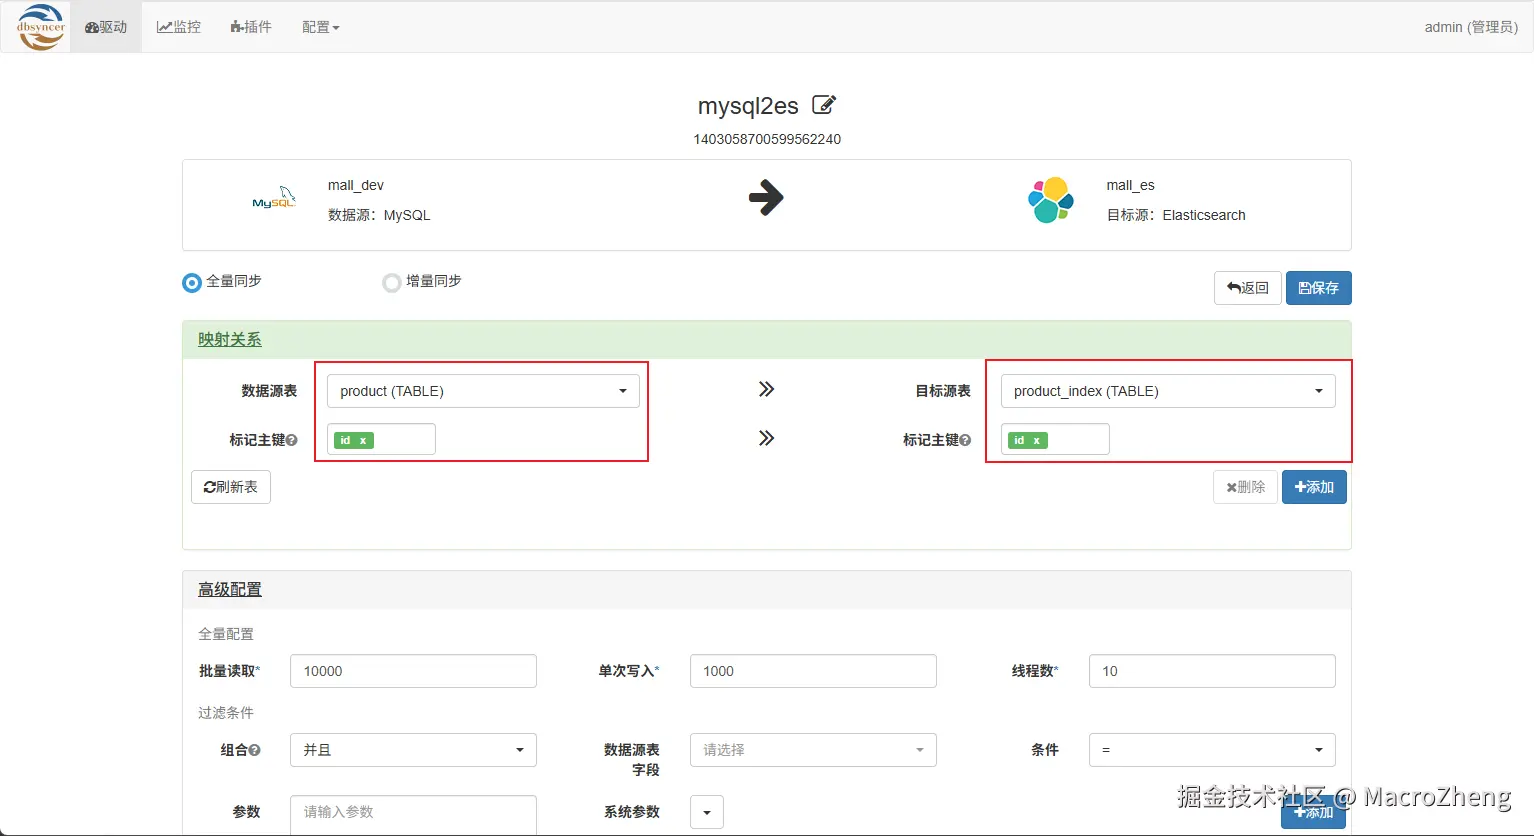Click the dbsyncer logo icon

click(41, 27)
